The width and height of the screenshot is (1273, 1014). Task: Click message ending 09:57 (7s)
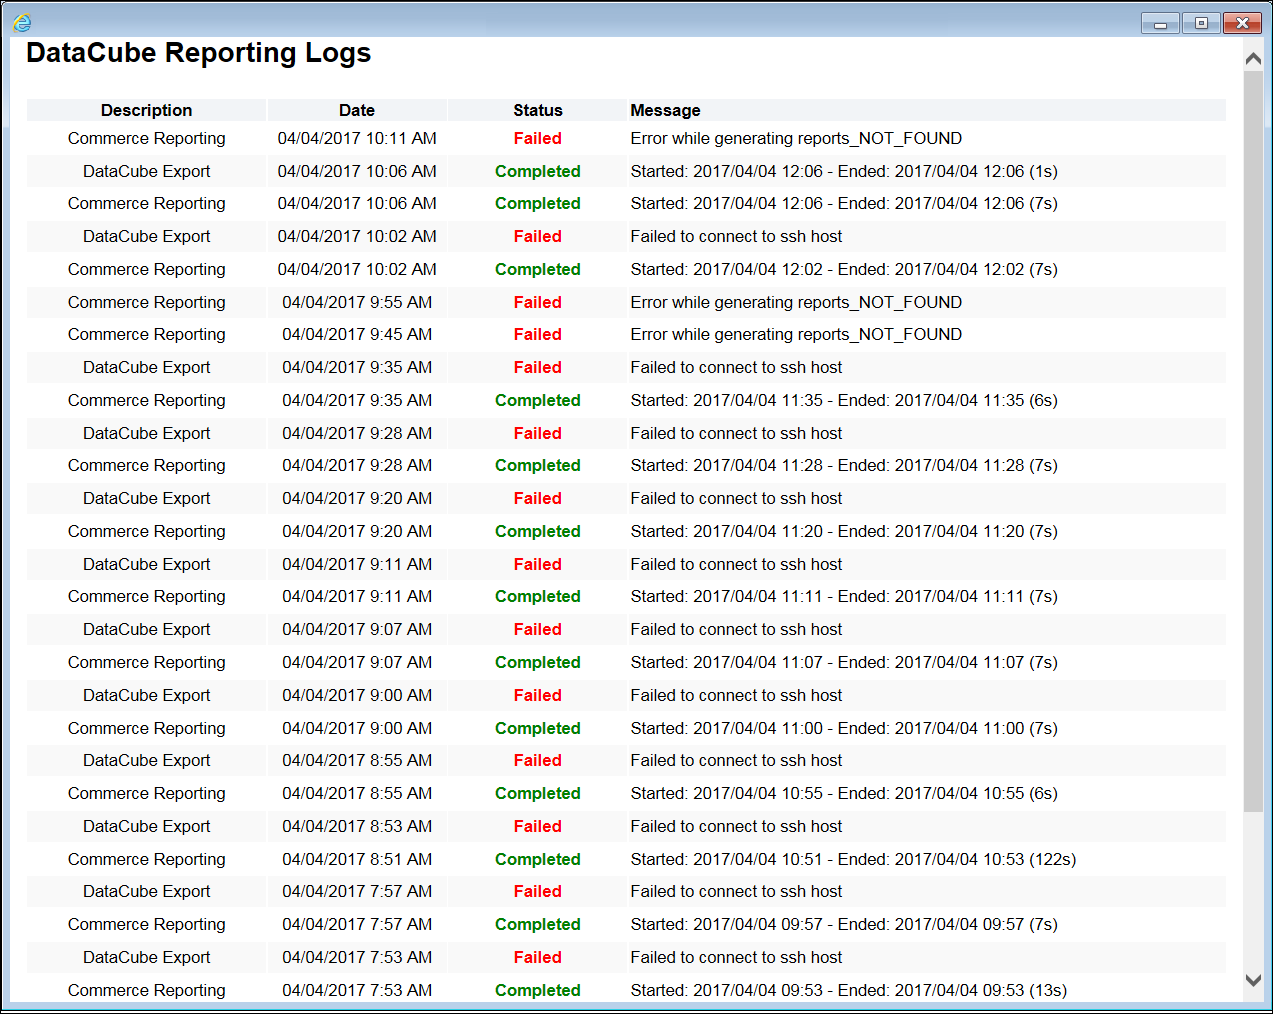(844, 924)
